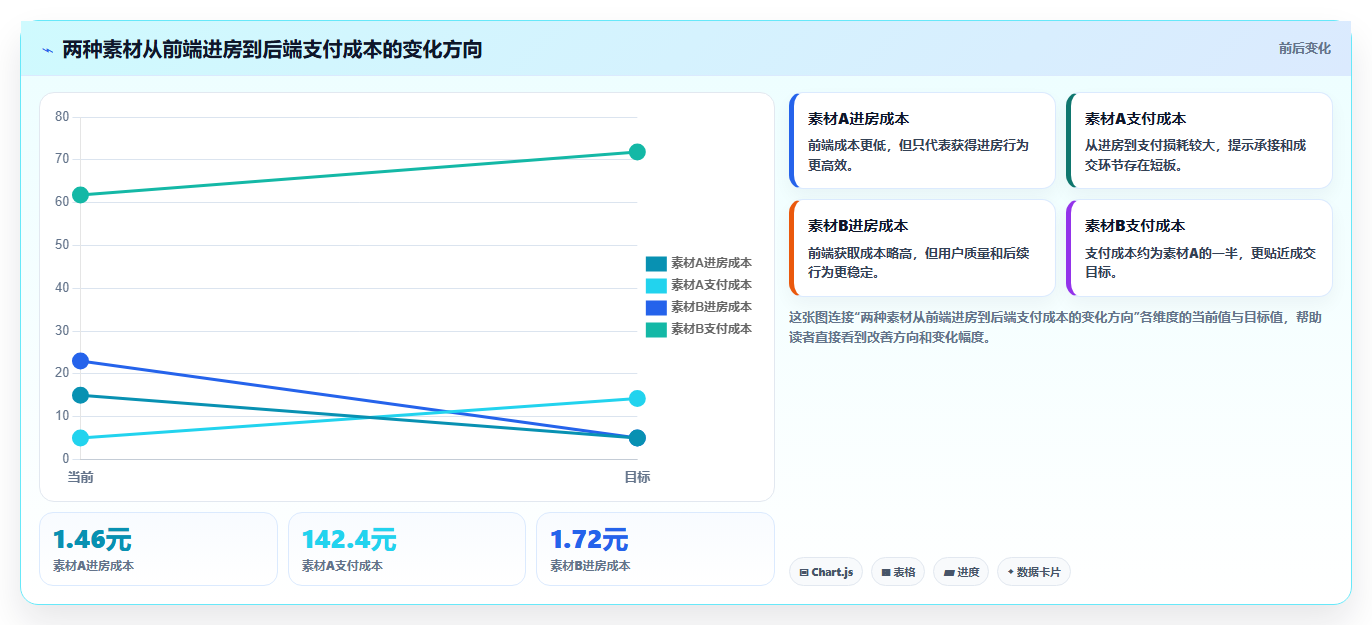The width and height of the screenshot is (1372, 625).
Task: Click the 进度 tag
Action: pyautogui.click(x=961, y=572)
